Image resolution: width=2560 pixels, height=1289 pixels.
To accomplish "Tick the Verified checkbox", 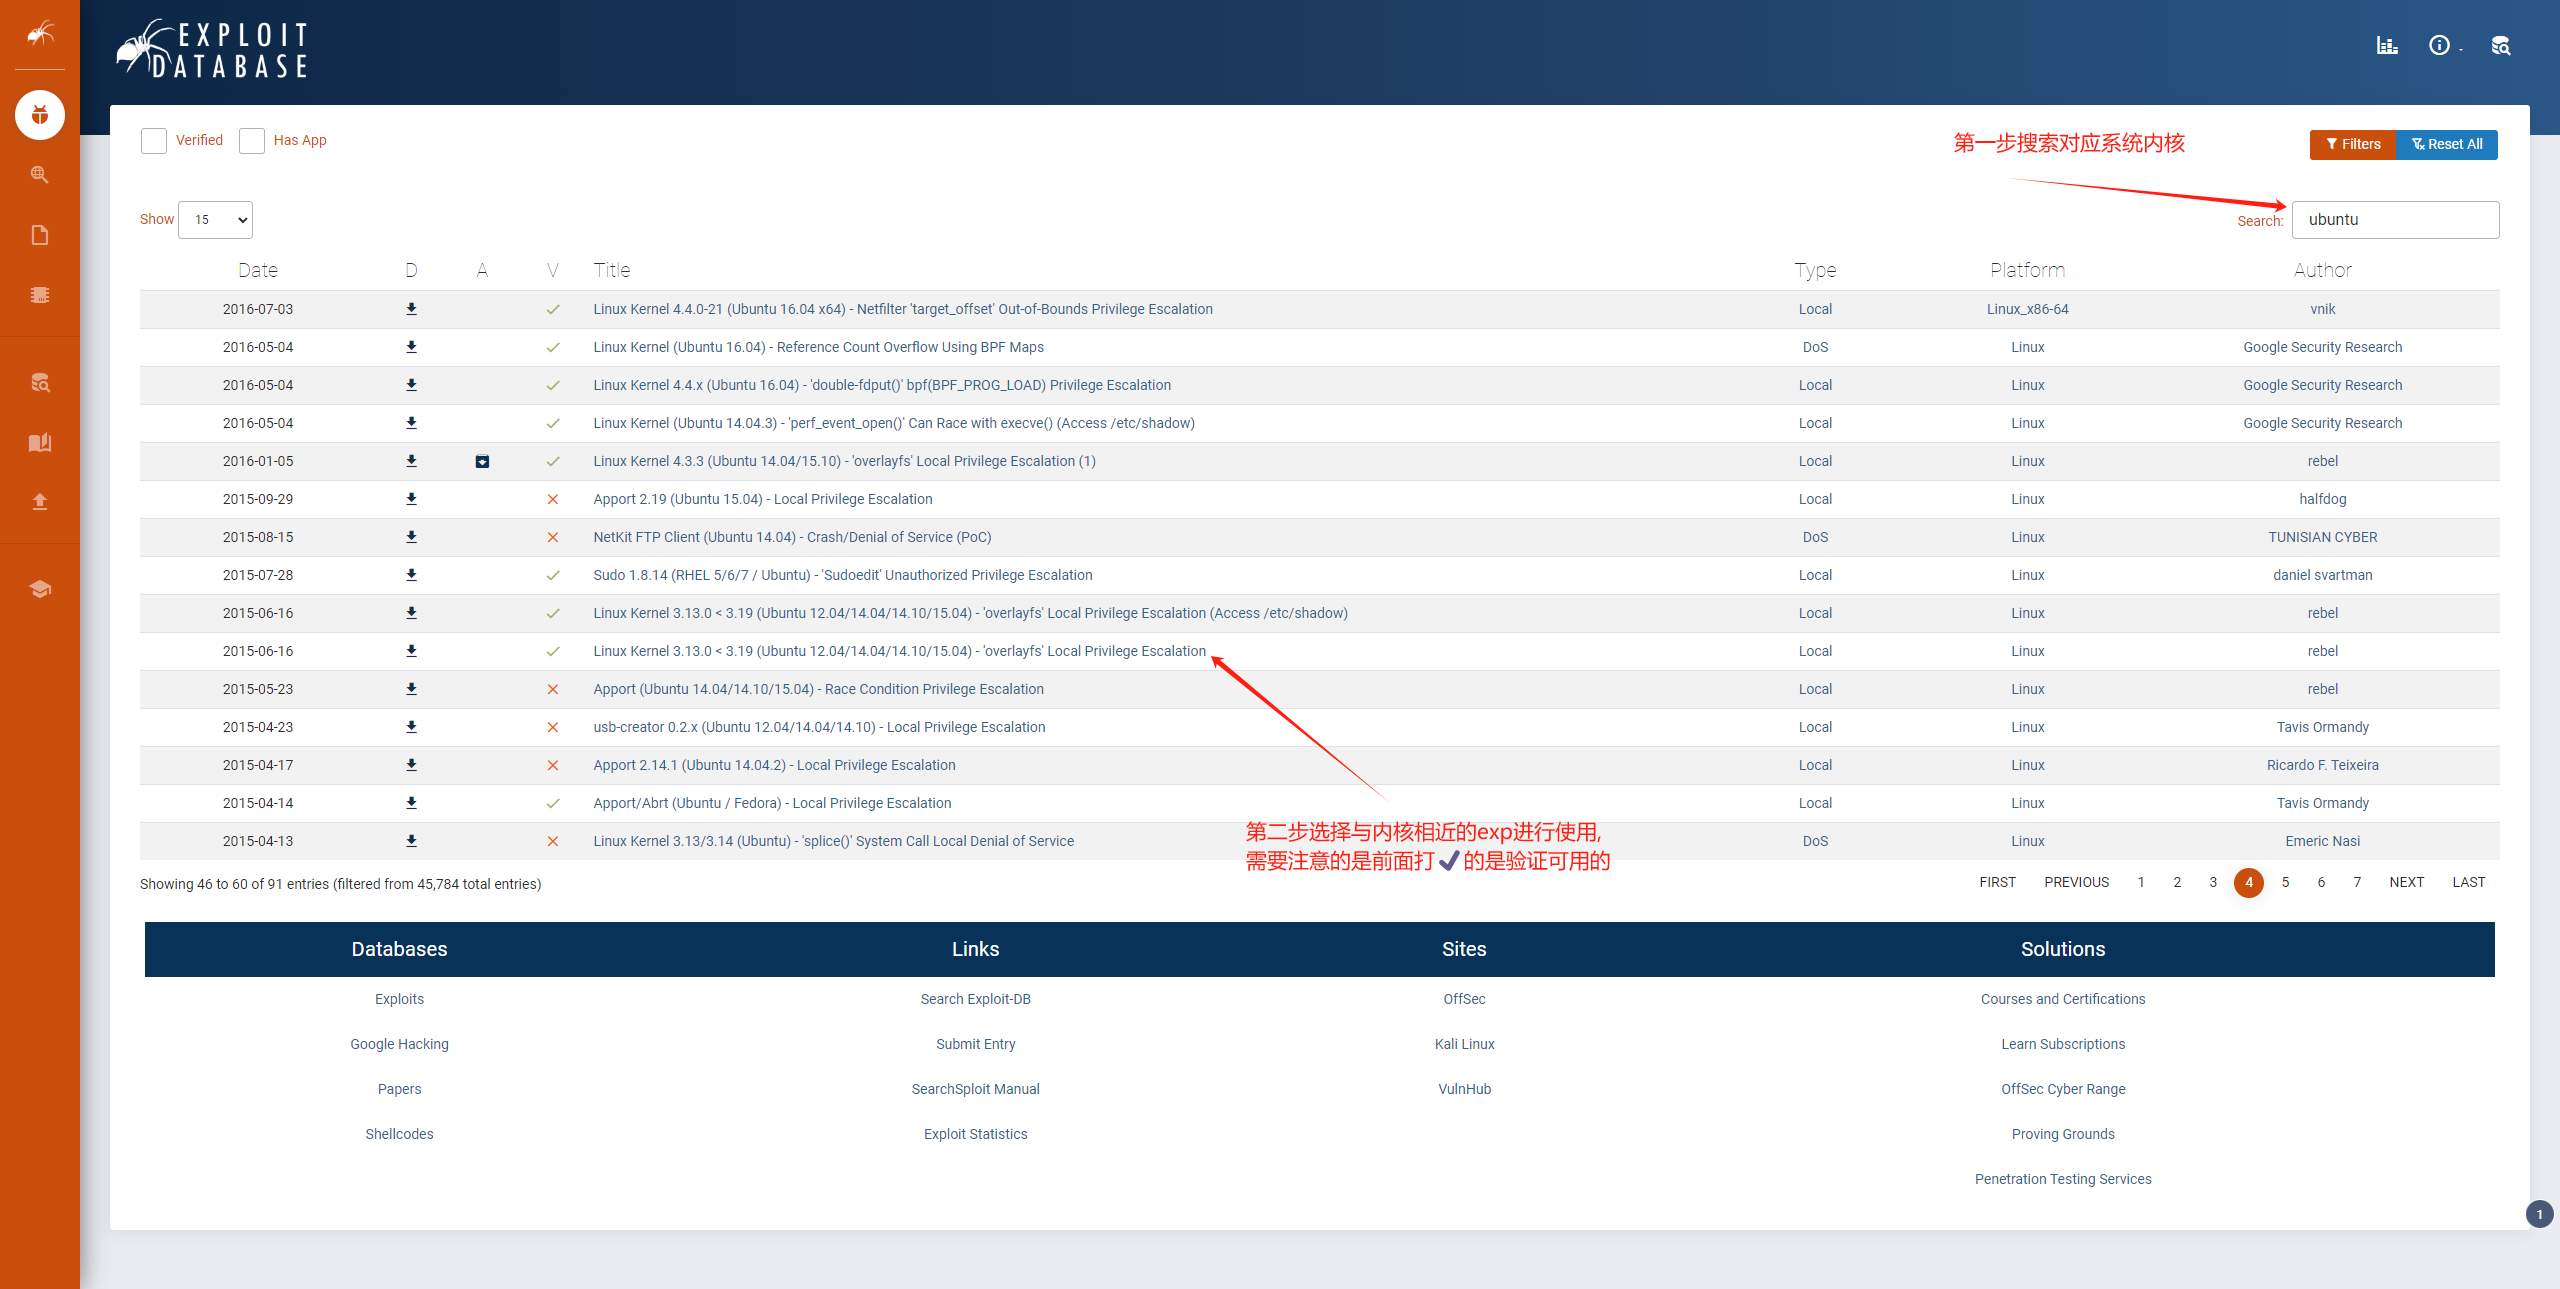I will [x=154, y=141].
